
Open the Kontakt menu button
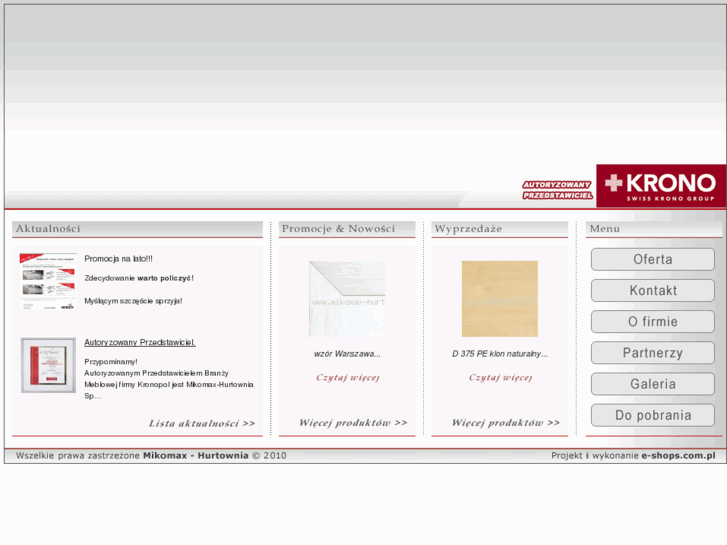click(x=652, y=290)
